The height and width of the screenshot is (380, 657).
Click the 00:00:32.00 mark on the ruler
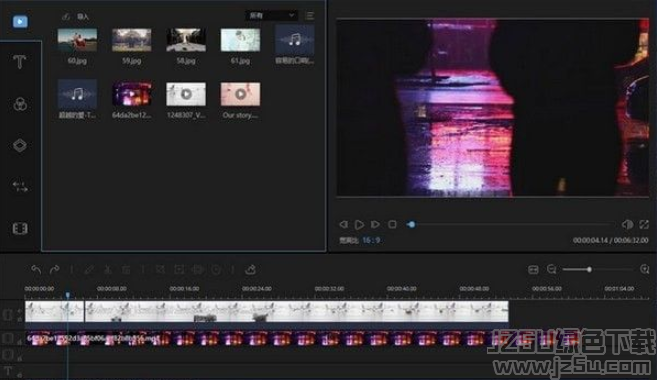point(329,289)
